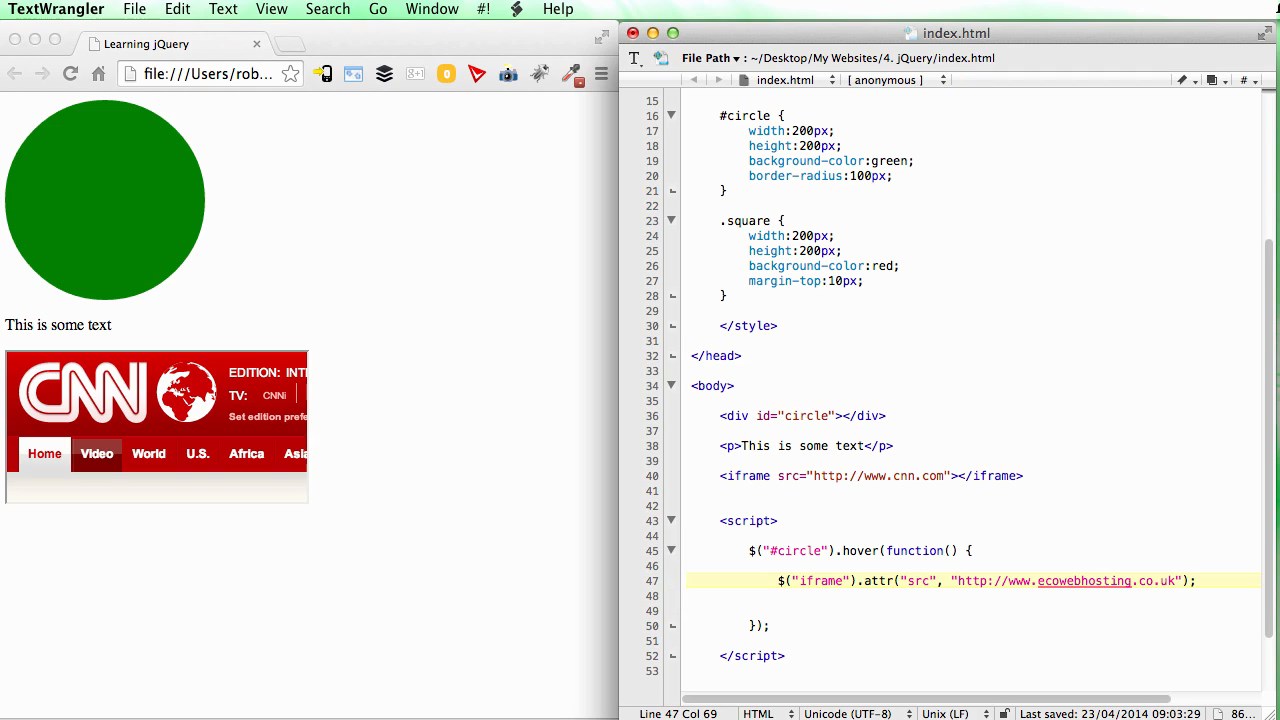Click the yellow badge showing 0
This screenshot has width=1280, height=720.
(x=446, y=74)
